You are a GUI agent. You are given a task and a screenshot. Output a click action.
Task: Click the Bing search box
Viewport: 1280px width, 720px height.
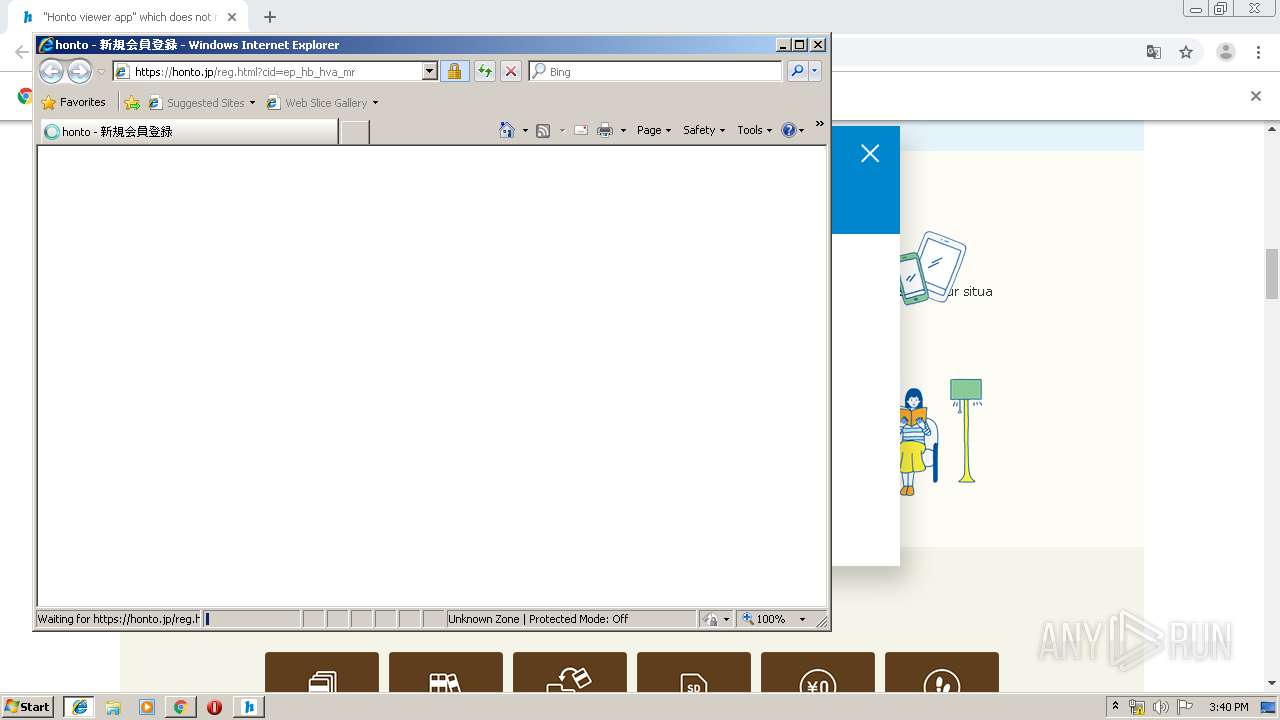pyautogui.click(x=656, y=72)
